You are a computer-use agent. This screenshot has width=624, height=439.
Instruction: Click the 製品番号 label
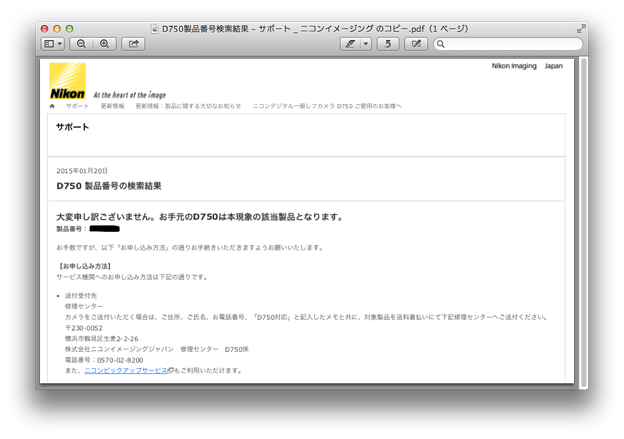(69, 229)
